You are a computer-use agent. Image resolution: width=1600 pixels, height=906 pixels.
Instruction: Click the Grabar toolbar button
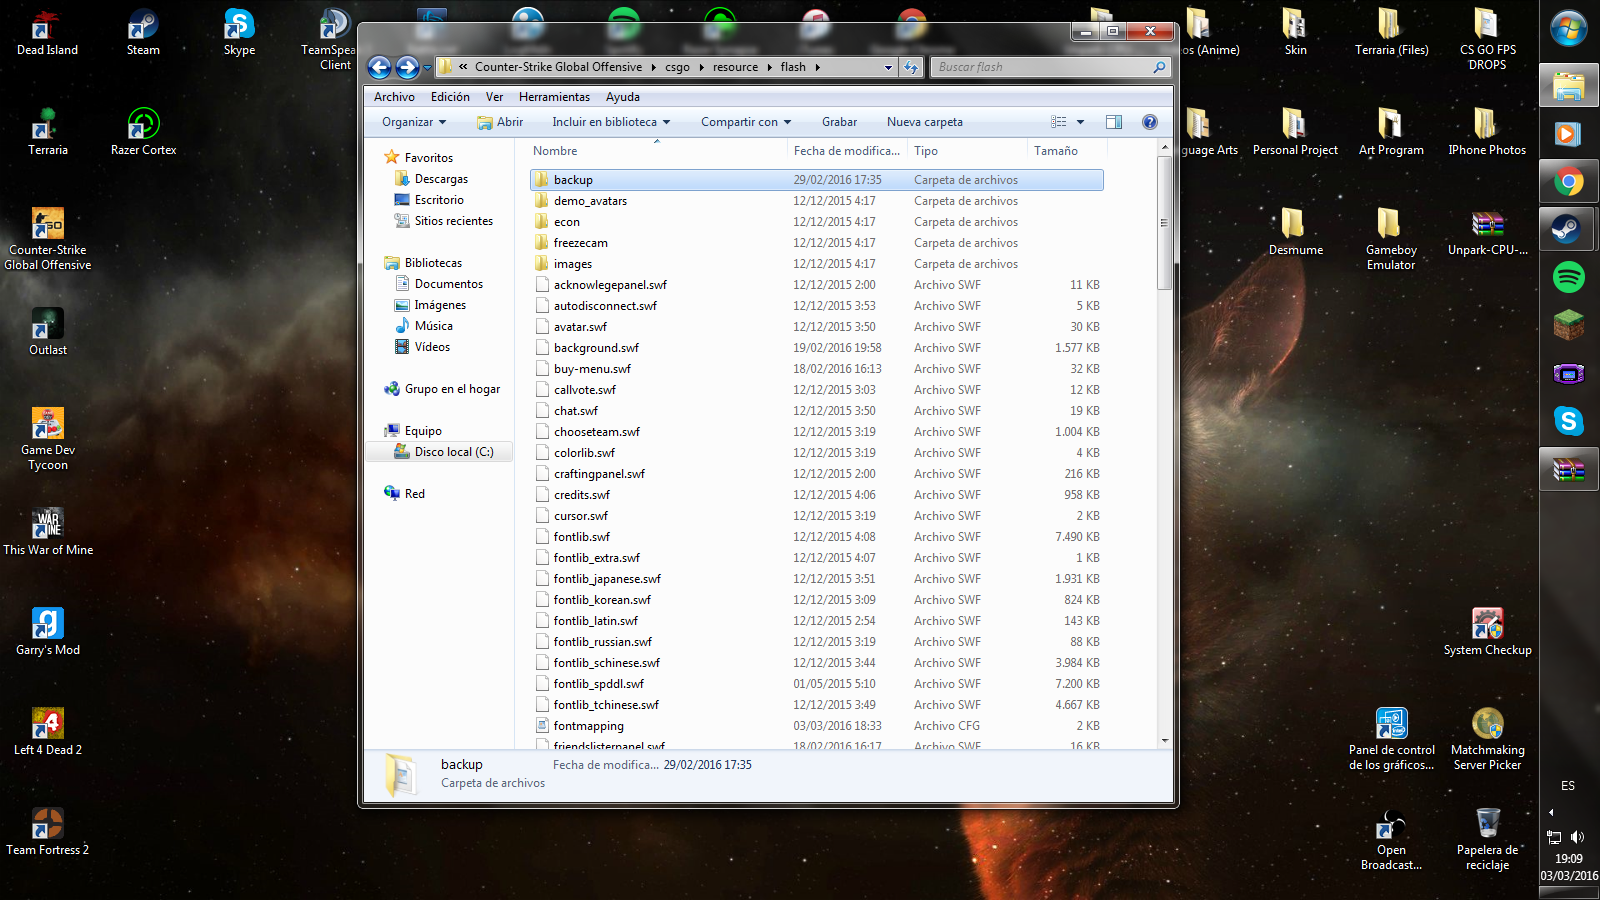[839, 122]
